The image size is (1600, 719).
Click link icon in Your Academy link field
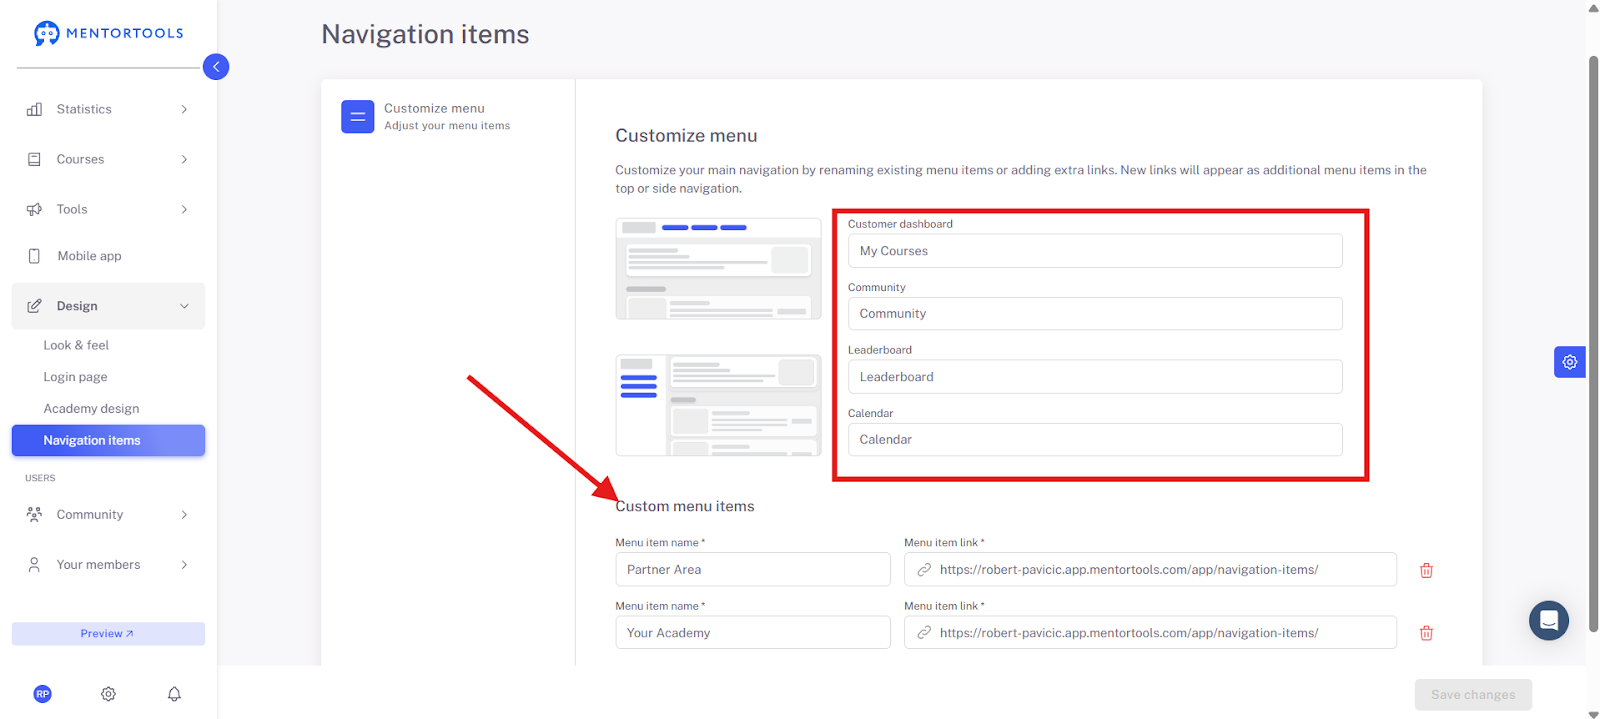click(924, 633)
